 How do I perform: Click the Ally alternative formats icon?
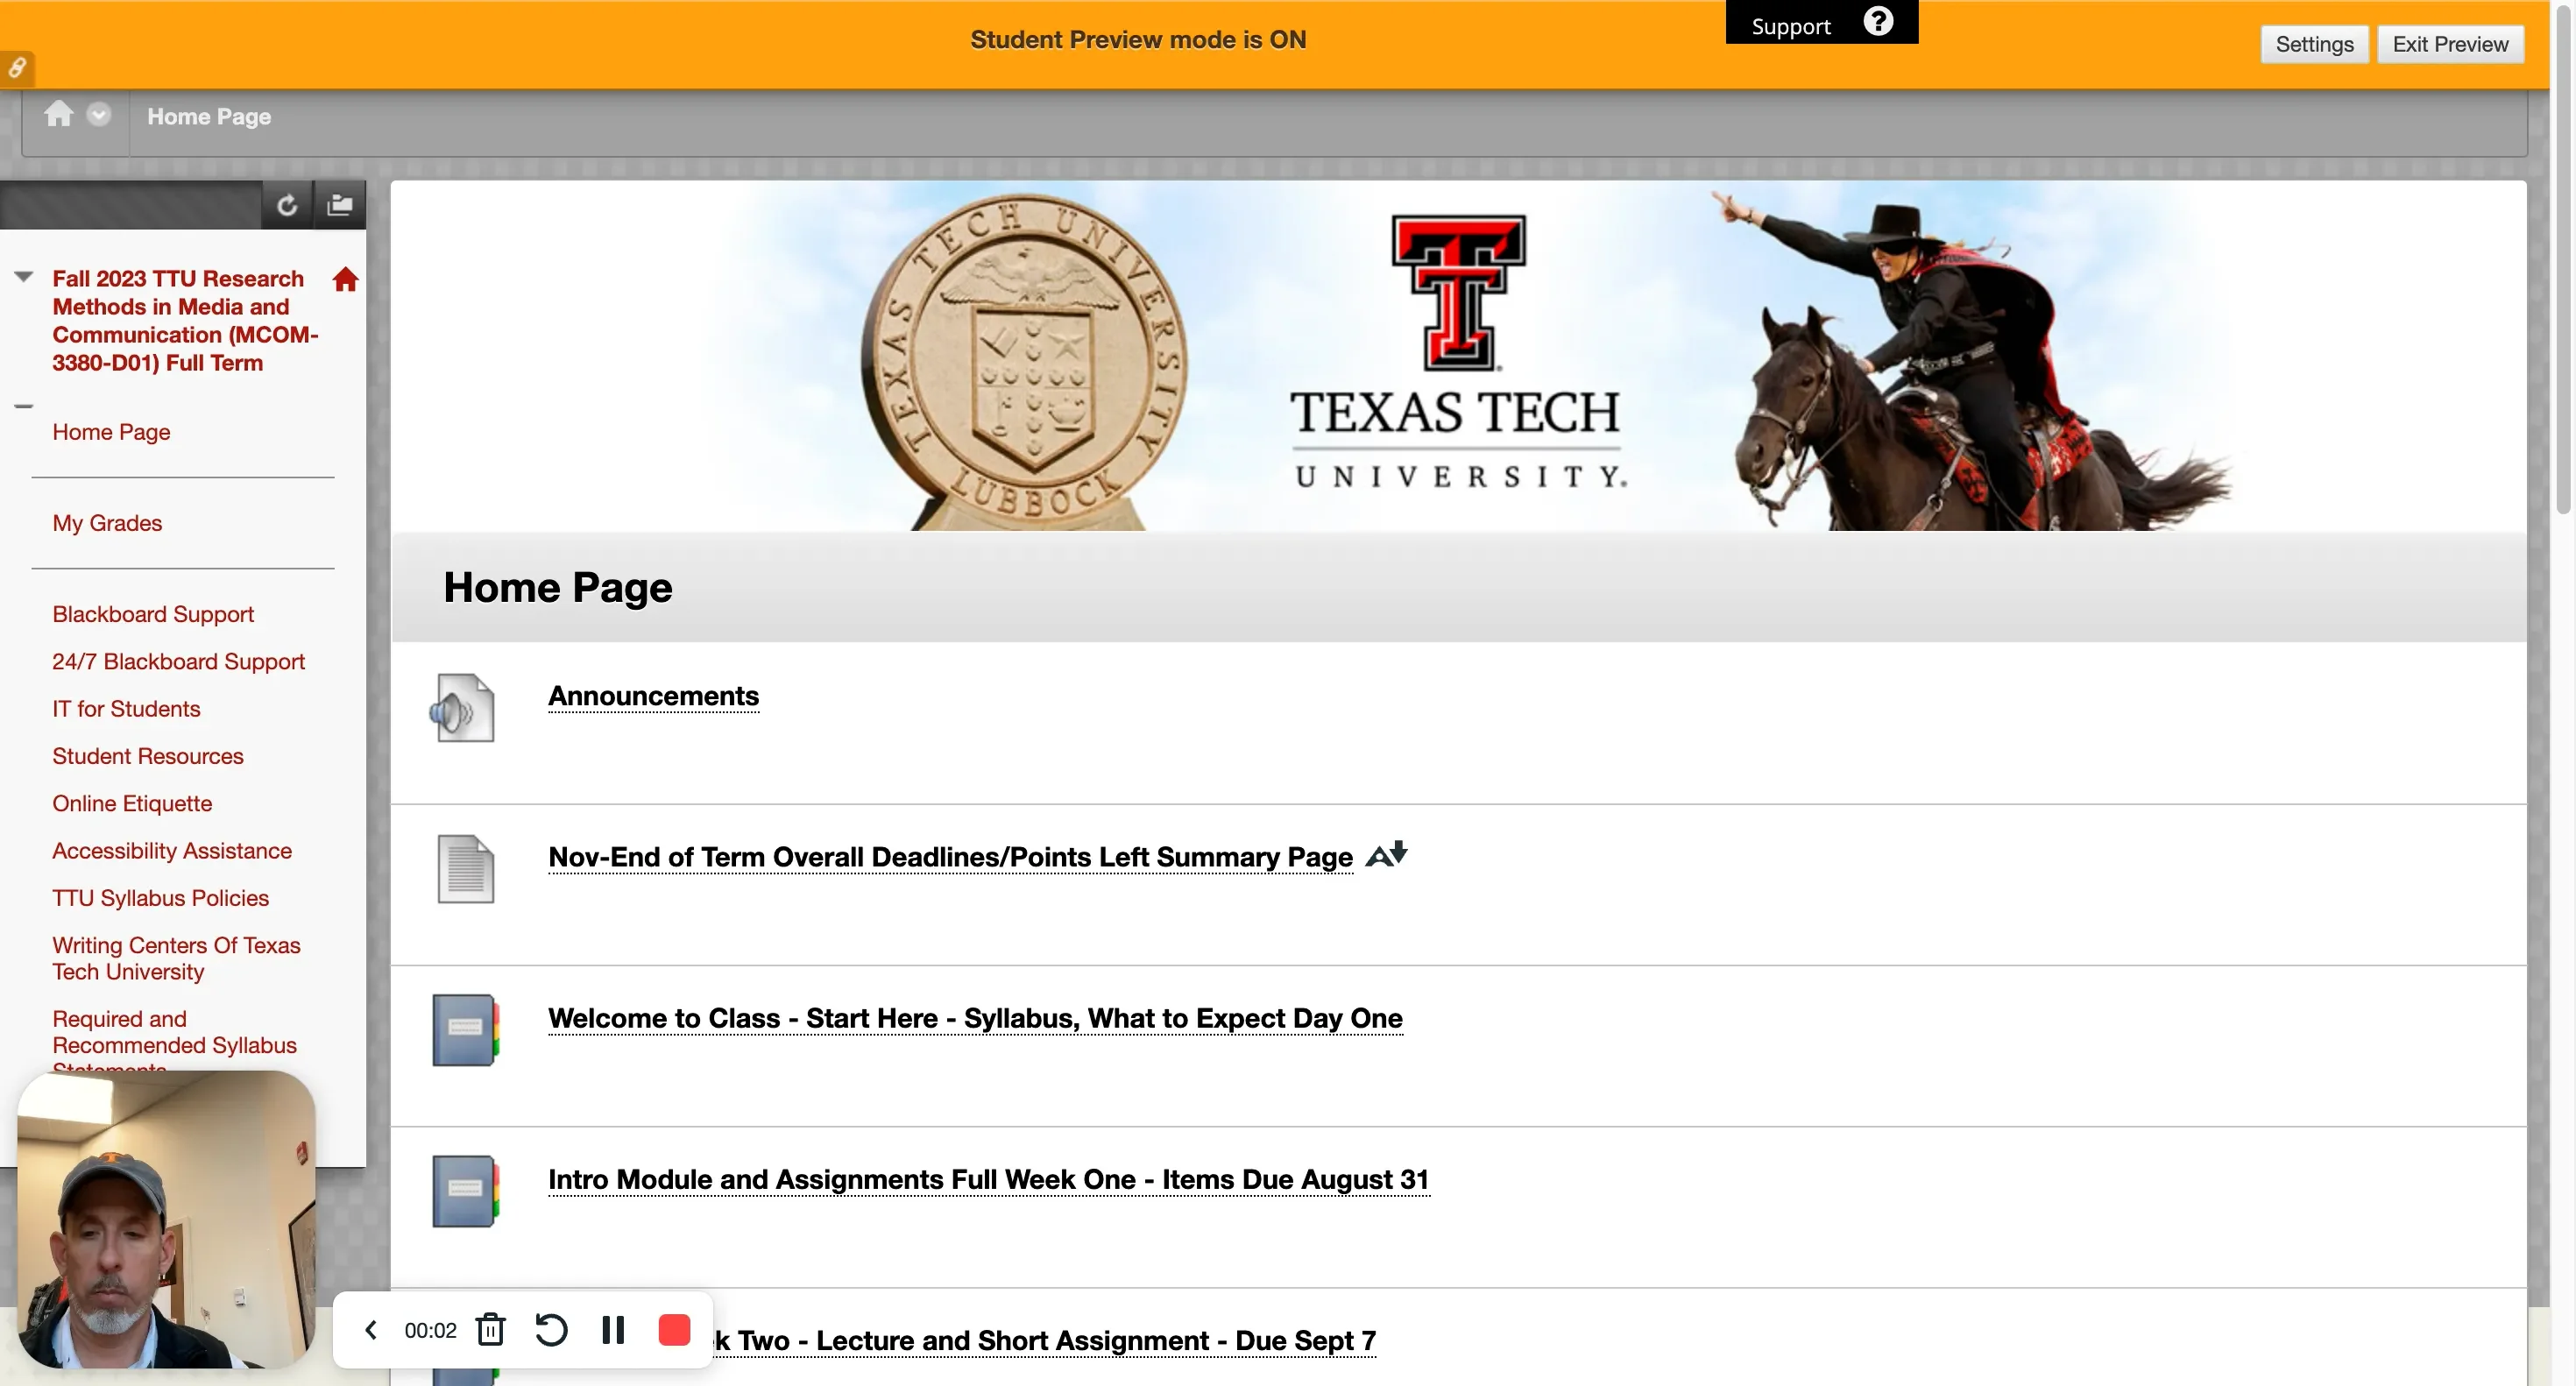point(1387,855)
